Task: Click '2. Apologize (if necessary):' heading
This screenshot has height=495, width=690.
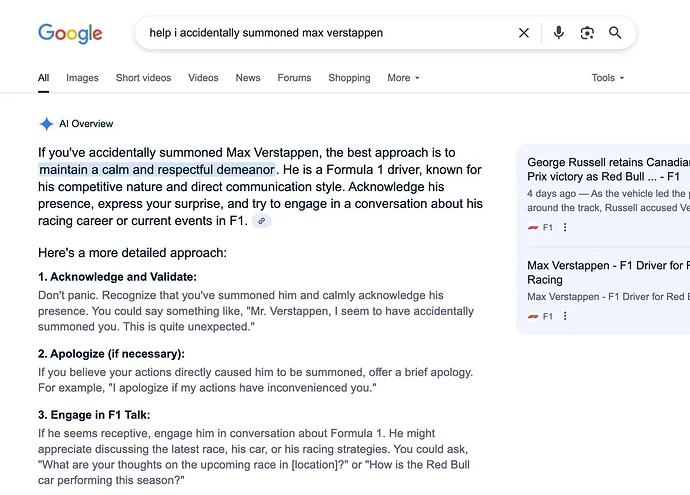Action: [111, 354]
